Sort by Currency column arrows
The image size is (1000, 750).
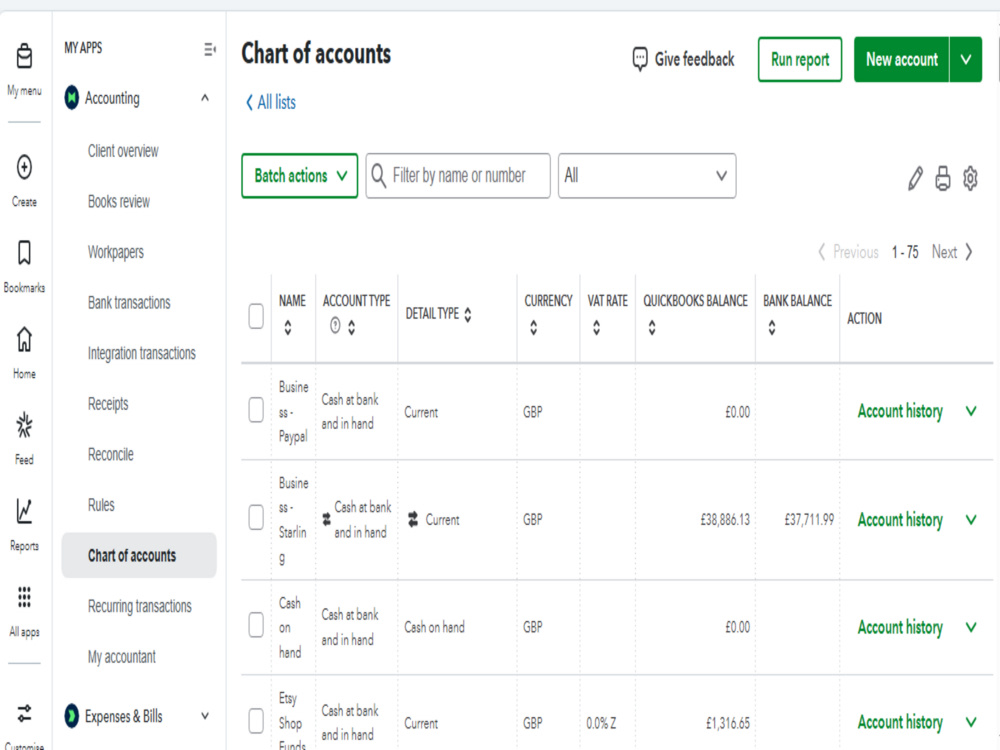(x=533, y=328)
